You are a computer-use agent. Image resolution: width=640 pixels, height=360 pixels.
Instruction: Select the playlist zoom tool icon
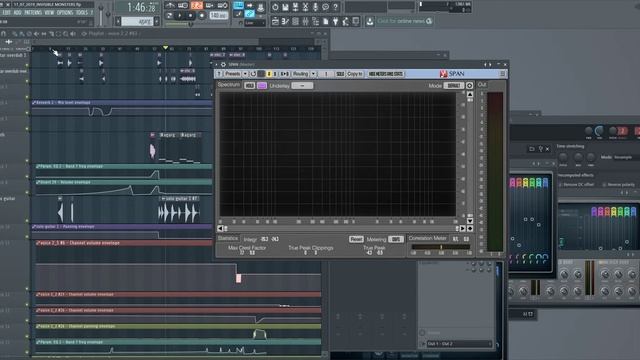(66, 34)
